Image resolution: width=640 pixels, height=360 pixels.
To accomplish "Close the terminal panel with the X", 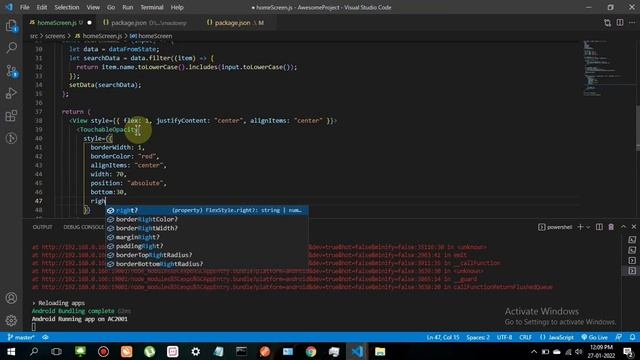I will point(634,227).
